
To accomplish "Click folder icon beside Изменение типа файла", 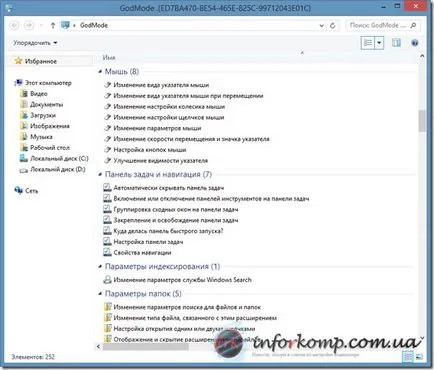I will click(107, 318).
